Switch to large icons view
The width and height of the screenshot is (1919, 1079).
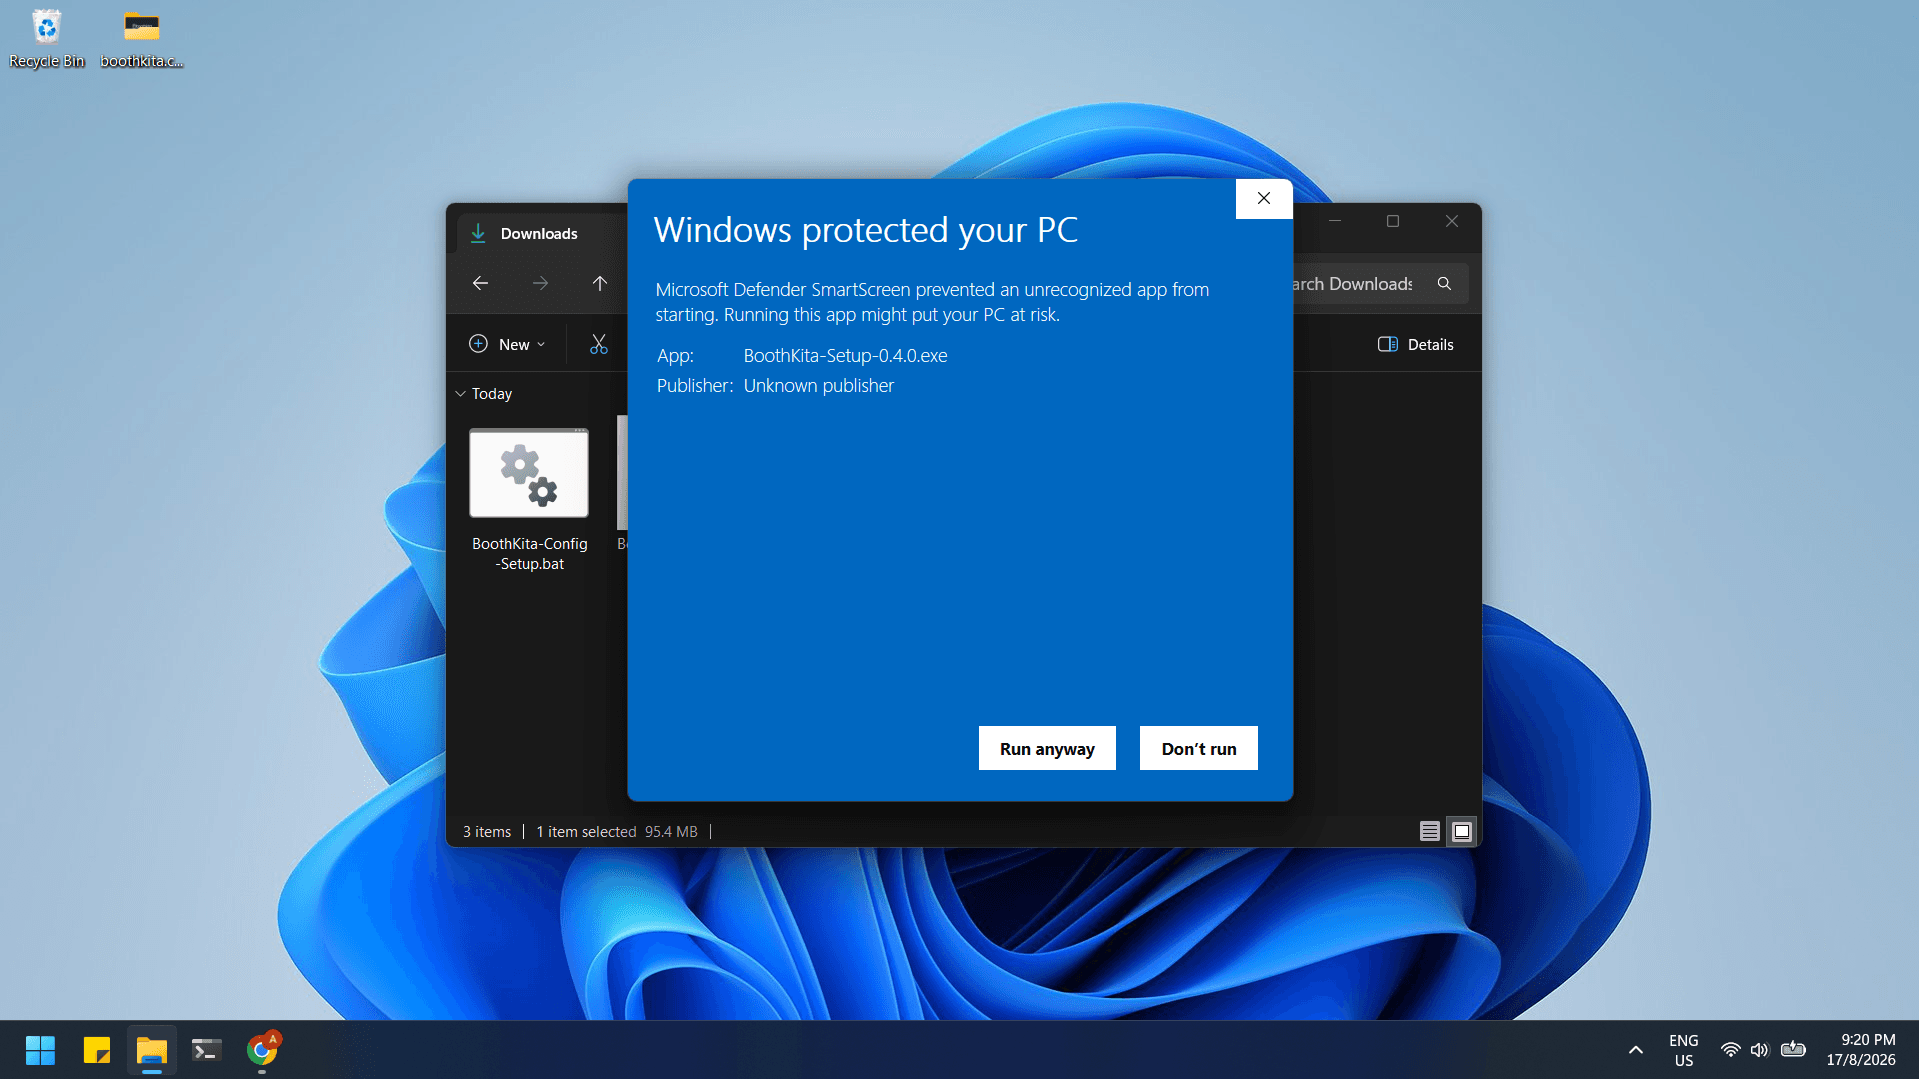[x=1462, y=831]
